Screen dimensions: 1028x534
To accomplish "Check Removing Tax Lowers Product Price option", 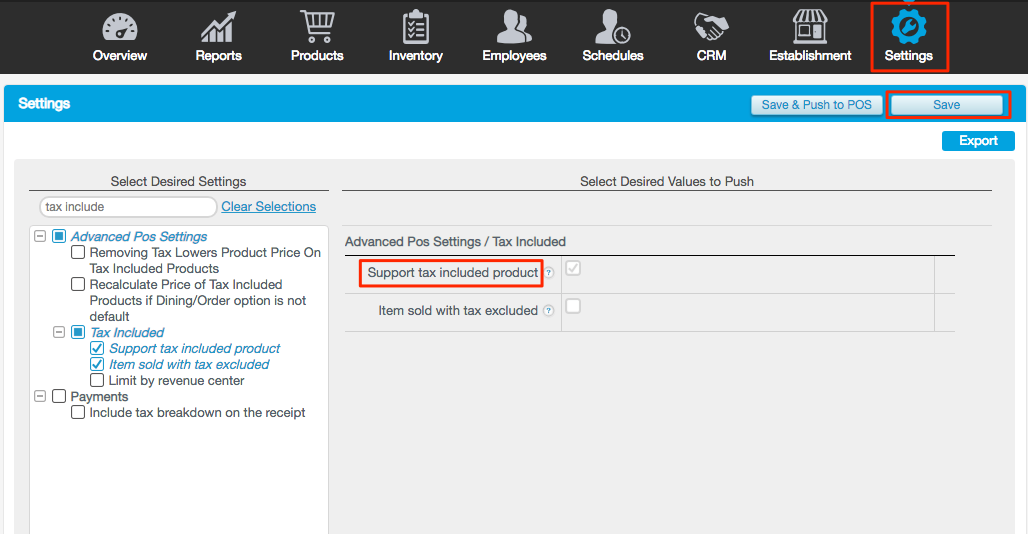I will [78, 253].
